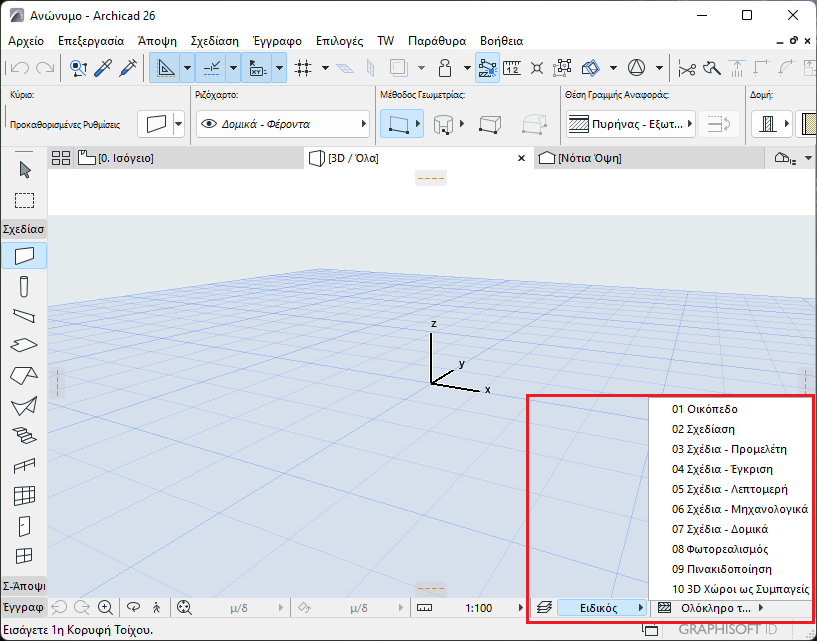Open the 1:100 scale dropdown
Image resolution: width=817 pixels, height=641 pixels.
478,607
